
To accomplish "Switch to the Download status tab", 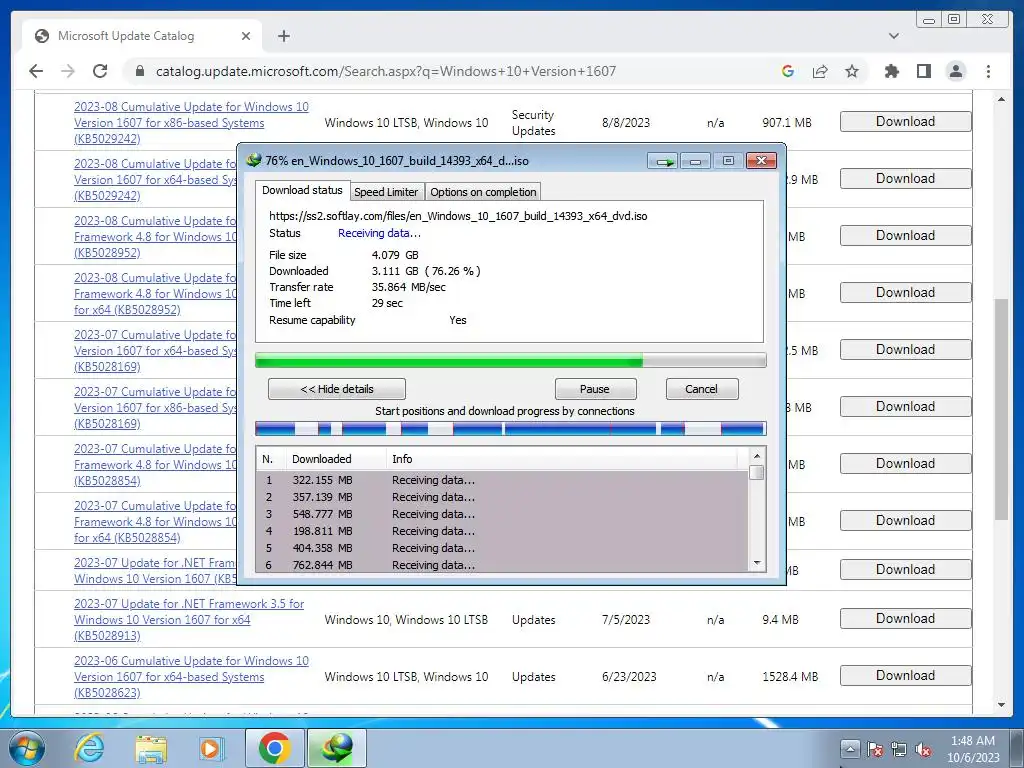I will pos(302,190).
